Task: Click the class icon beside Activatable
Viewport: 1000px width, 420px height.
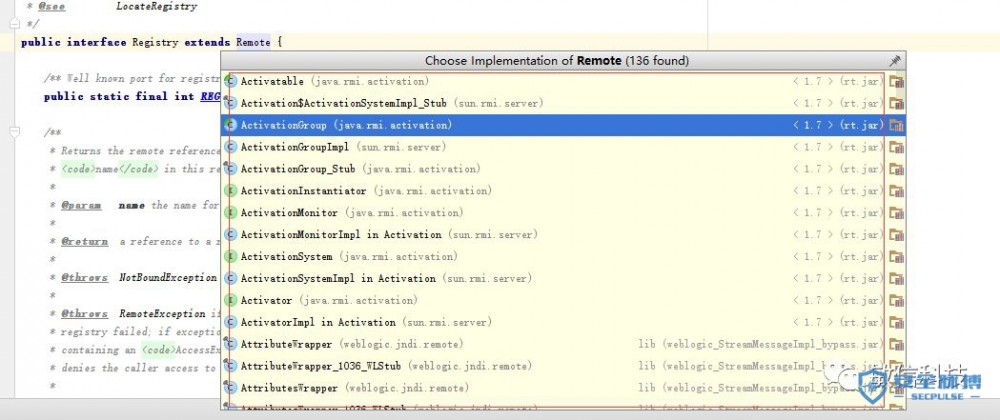Action: [x=230, y=82]
